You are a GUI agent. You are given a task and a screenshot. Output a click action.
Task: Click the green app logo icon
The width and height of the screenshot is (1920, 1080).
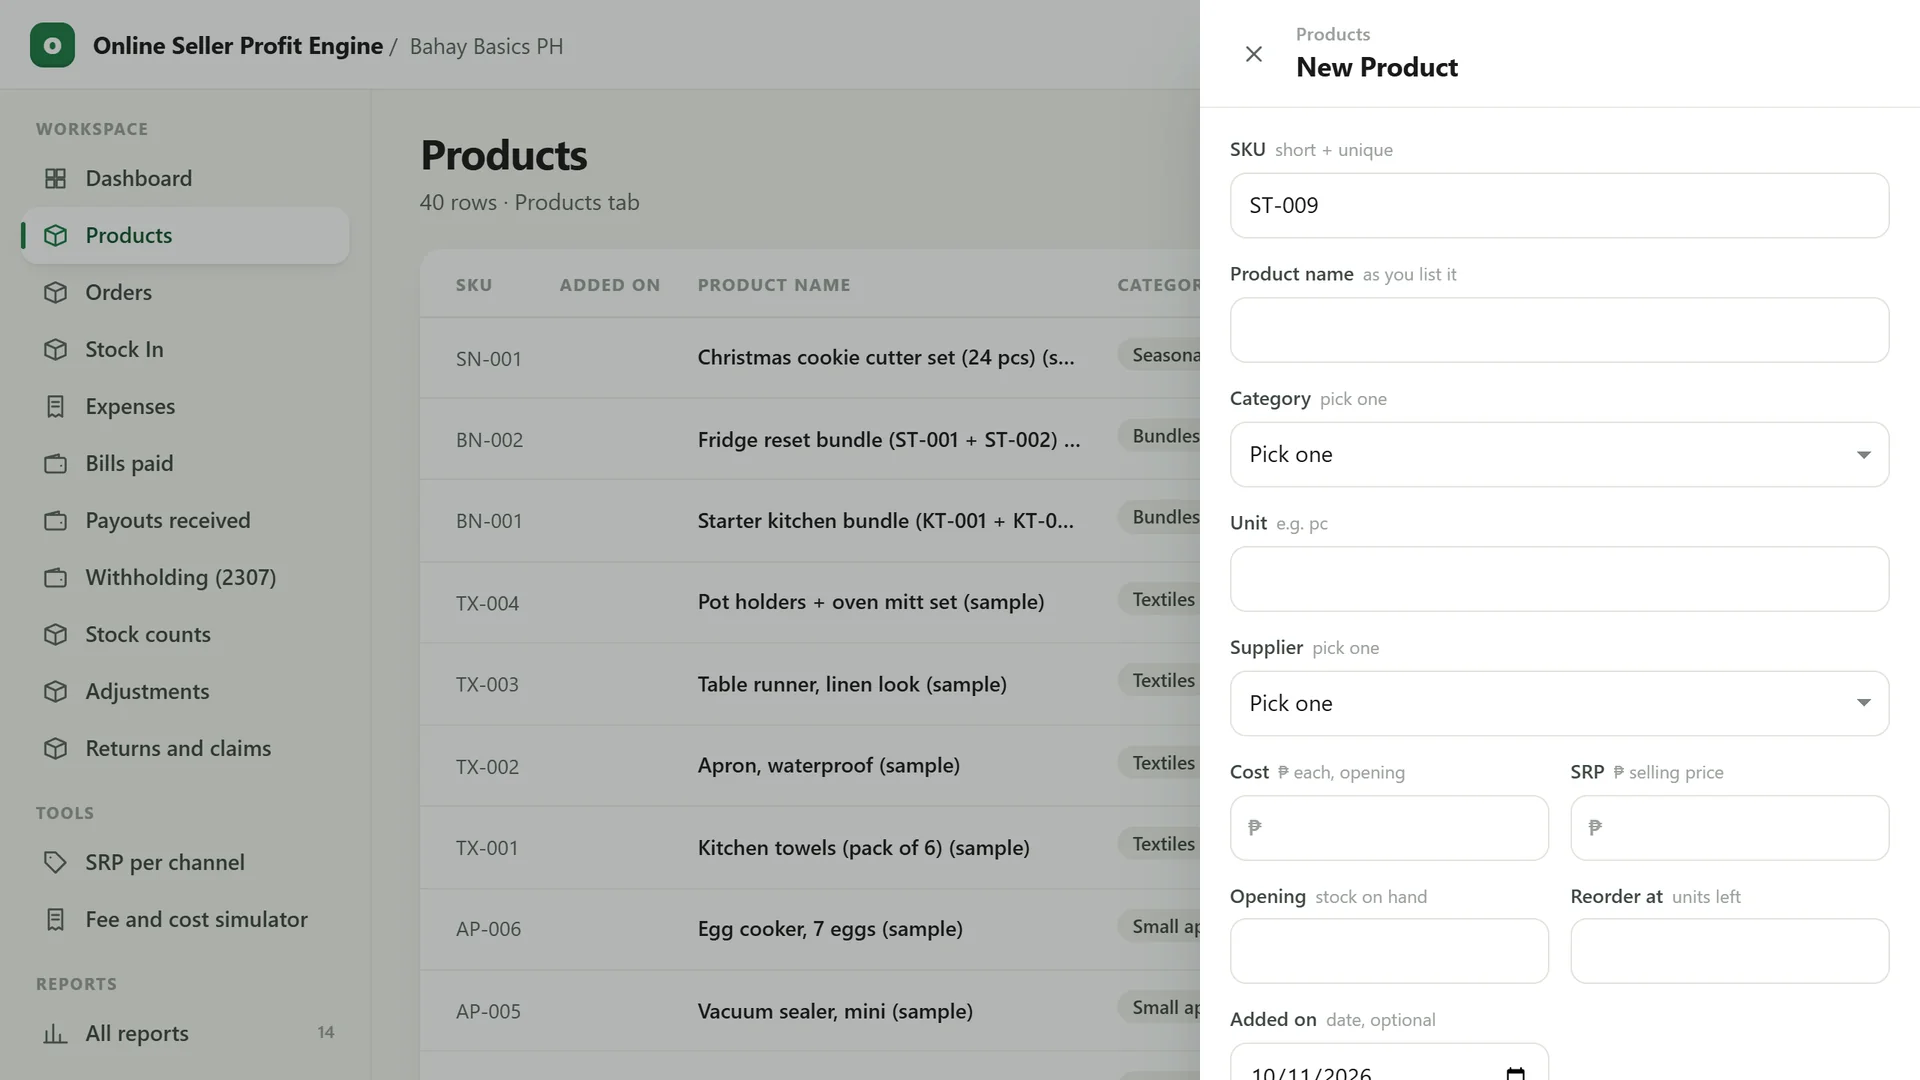tap(52, 45)
